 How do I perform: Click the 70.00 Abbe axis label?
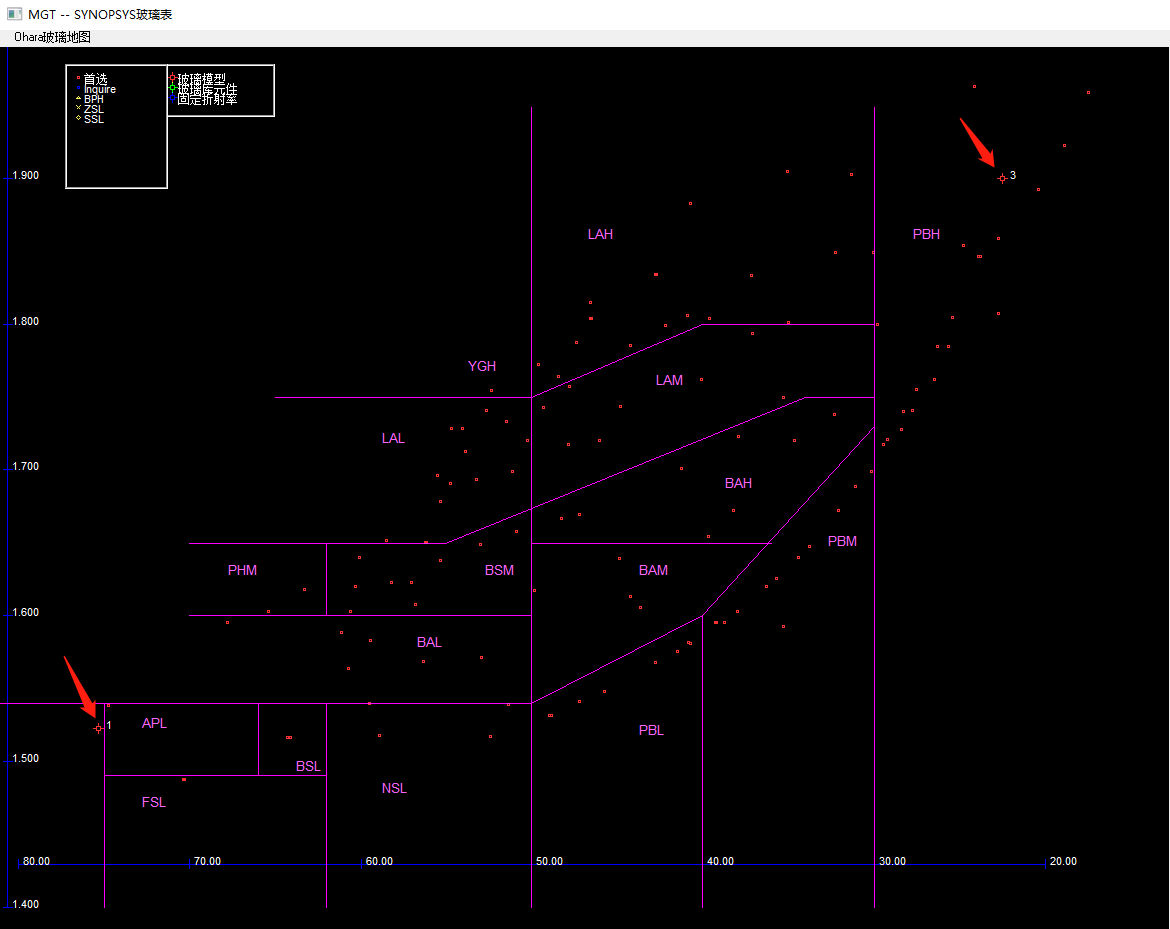(207, 861)
